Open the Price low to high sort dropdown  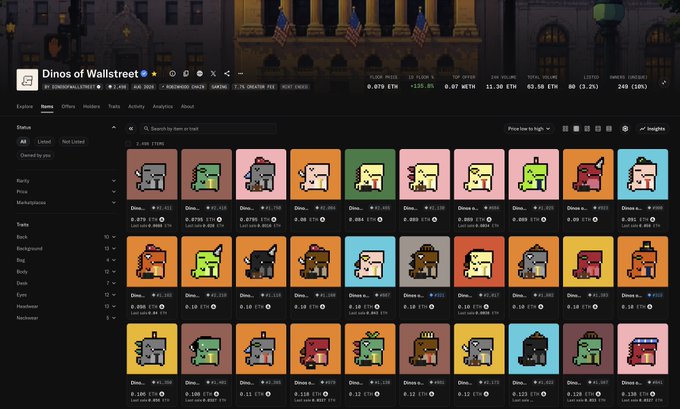[x=529, y=129]
